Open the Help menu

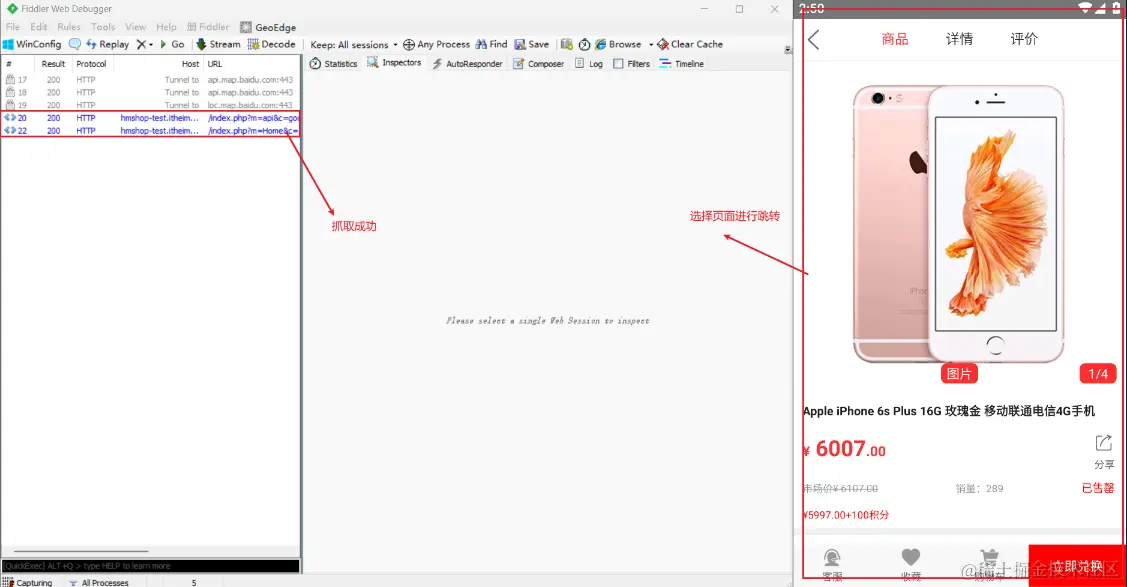tap(166, 27)
